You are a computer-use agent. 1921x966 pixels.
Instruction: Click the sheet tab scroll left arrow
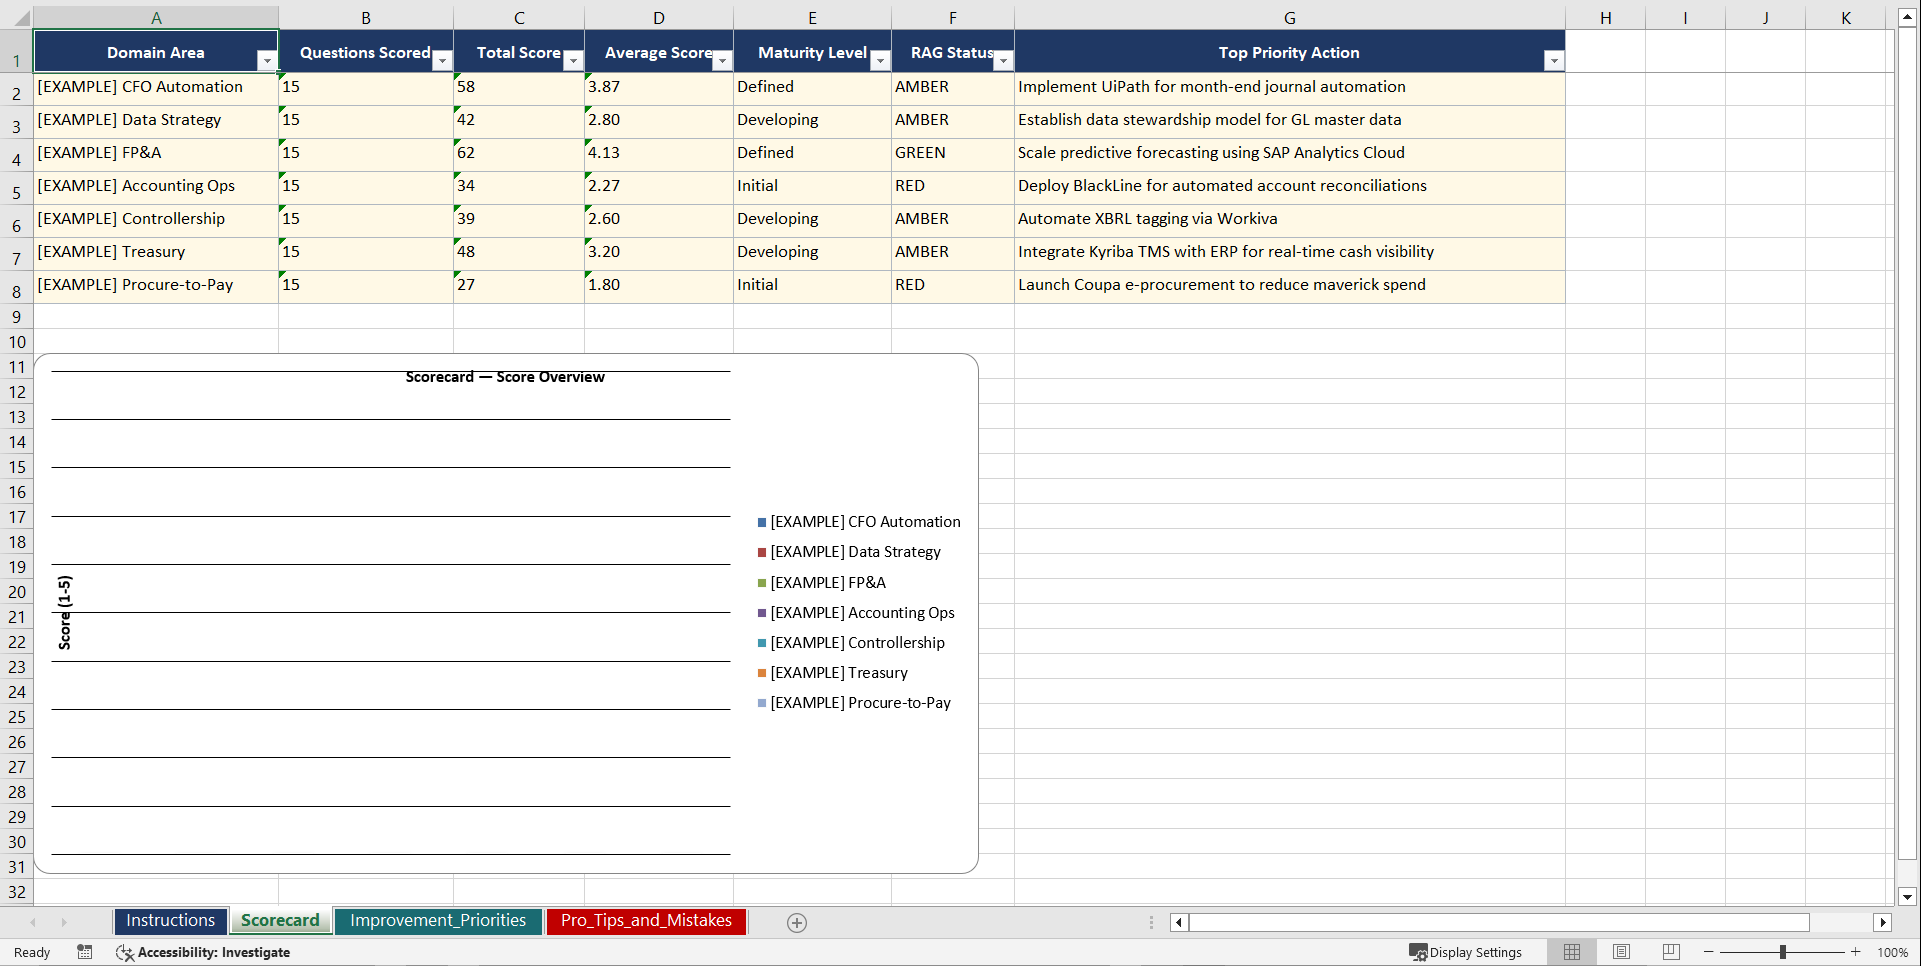pos(33,922)
